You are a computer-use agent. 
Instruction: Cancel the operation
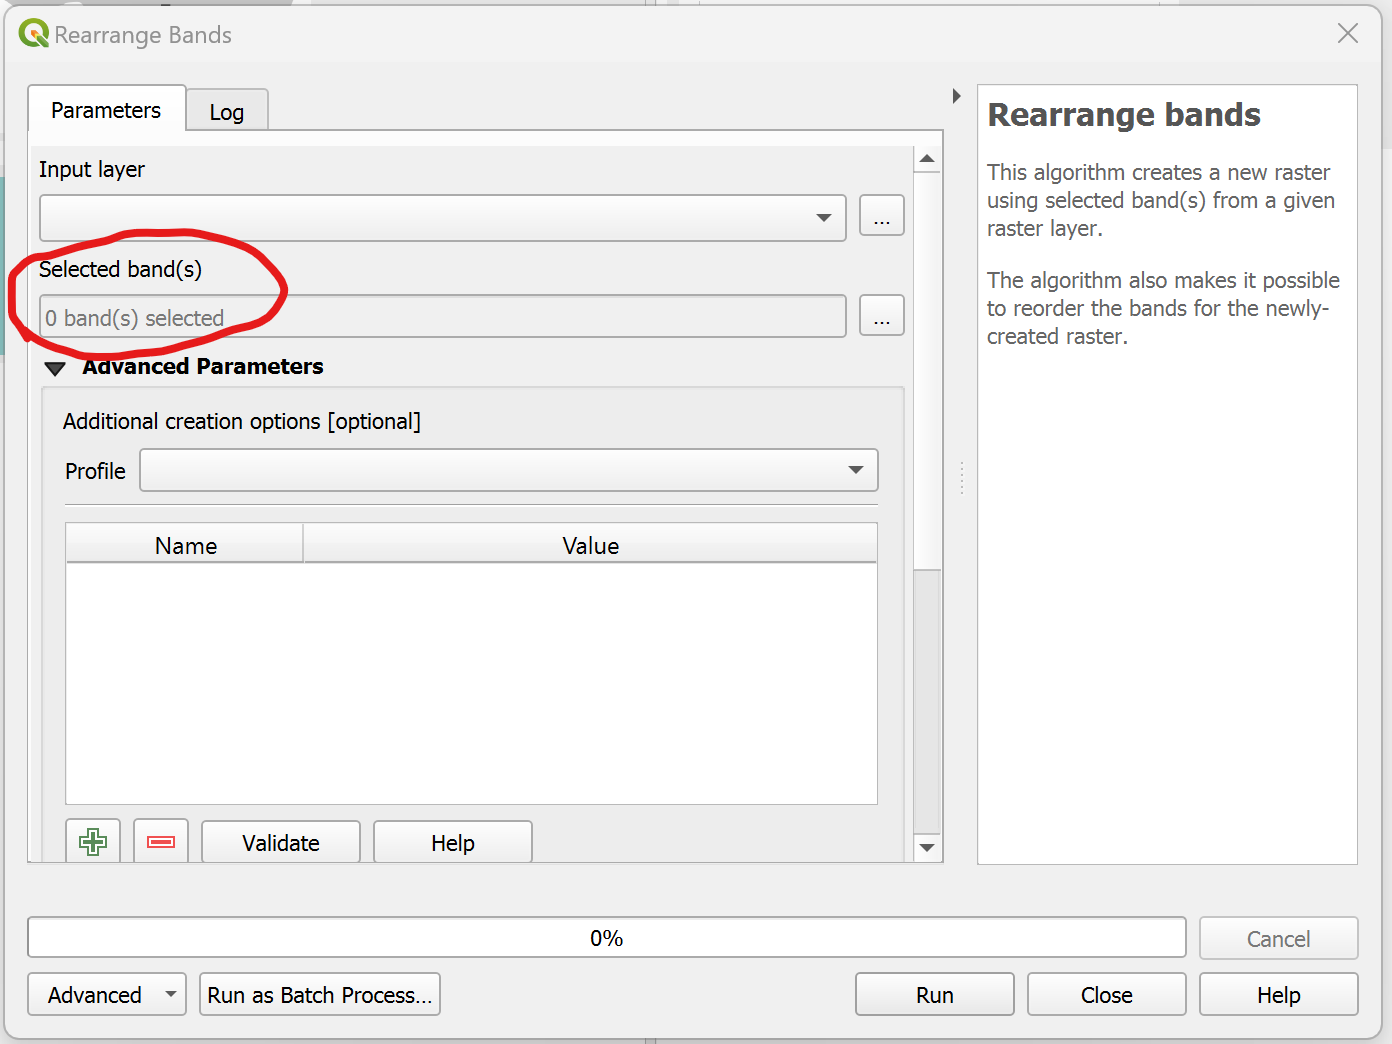pos(1278,938)
